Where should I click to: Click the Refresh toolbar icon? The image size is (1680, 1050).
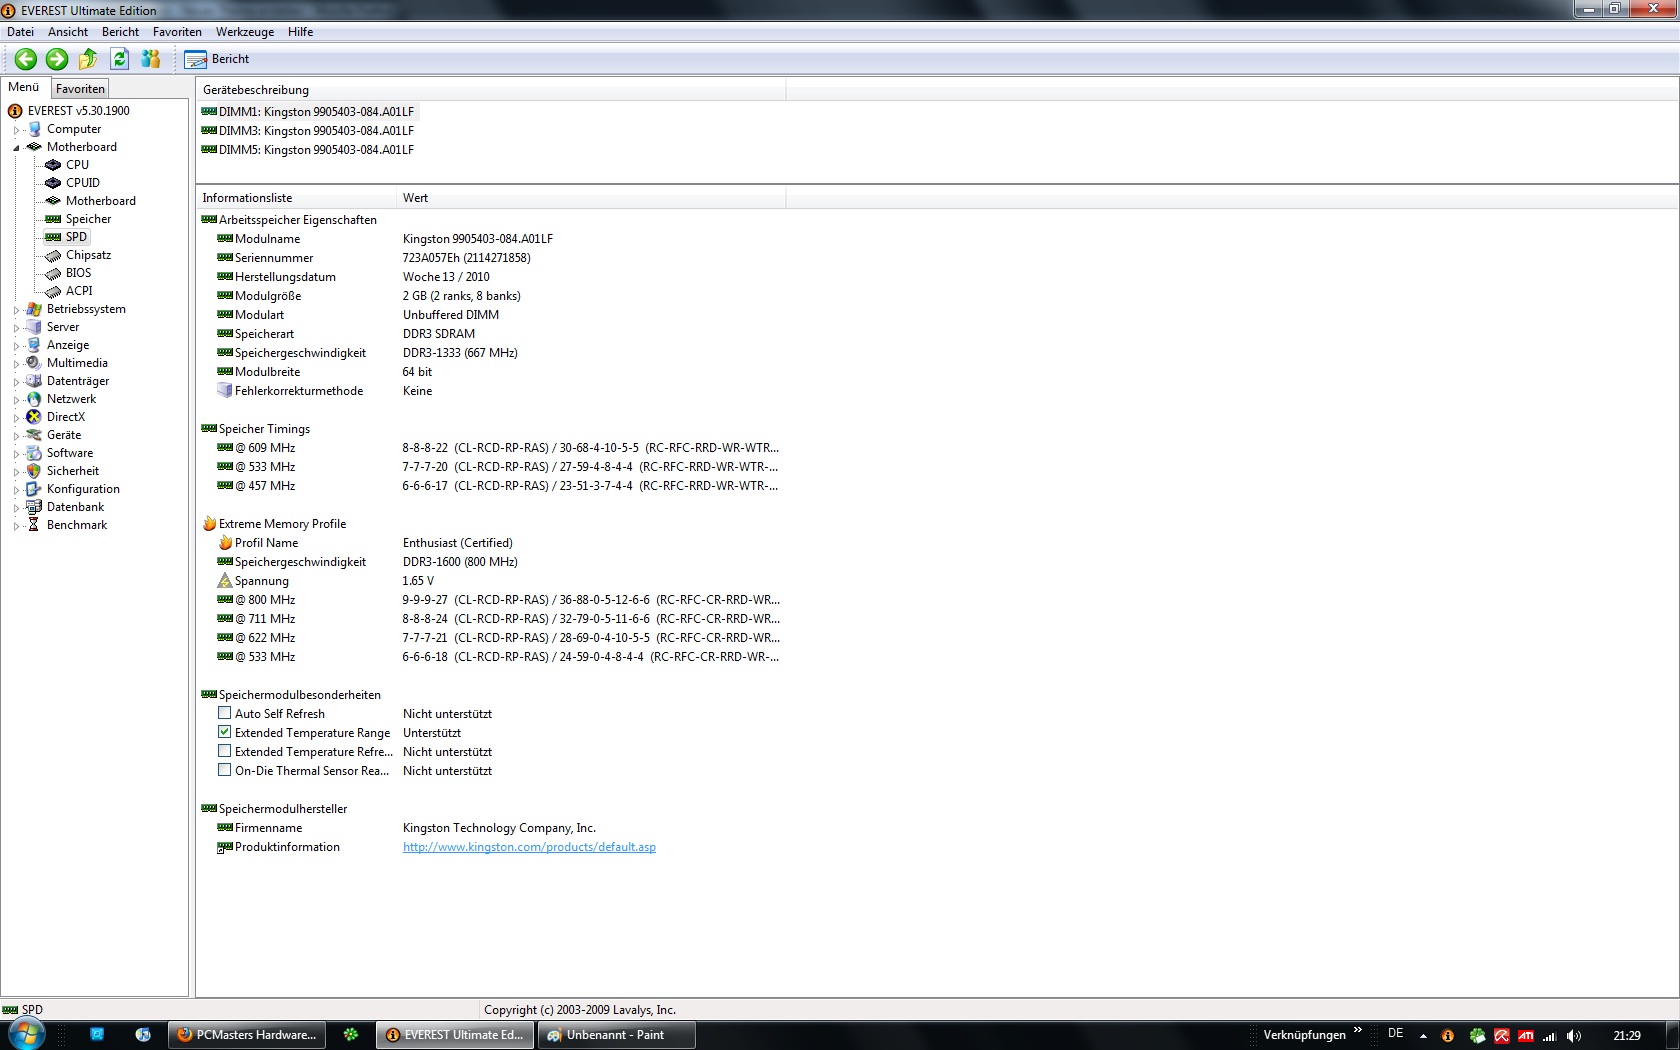click(119, 59)
